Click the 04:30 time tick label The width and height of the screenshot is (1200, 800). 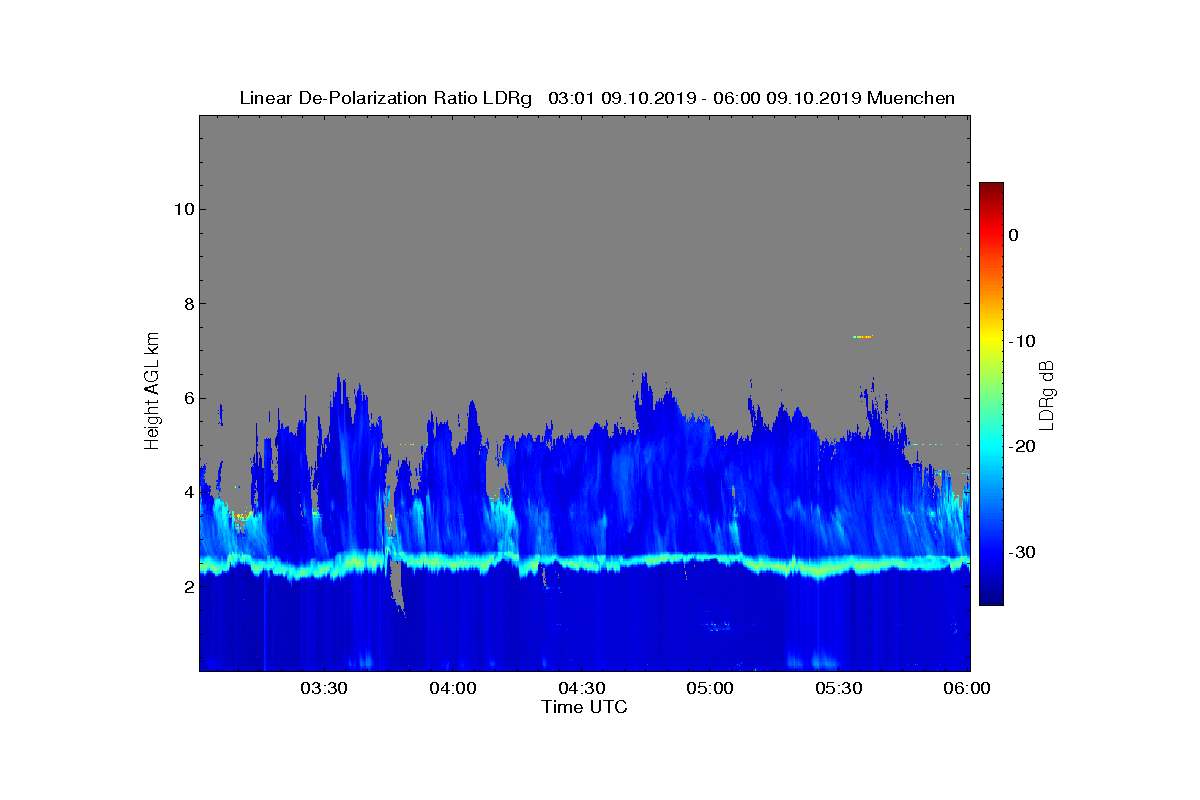(x=582, y=688)
